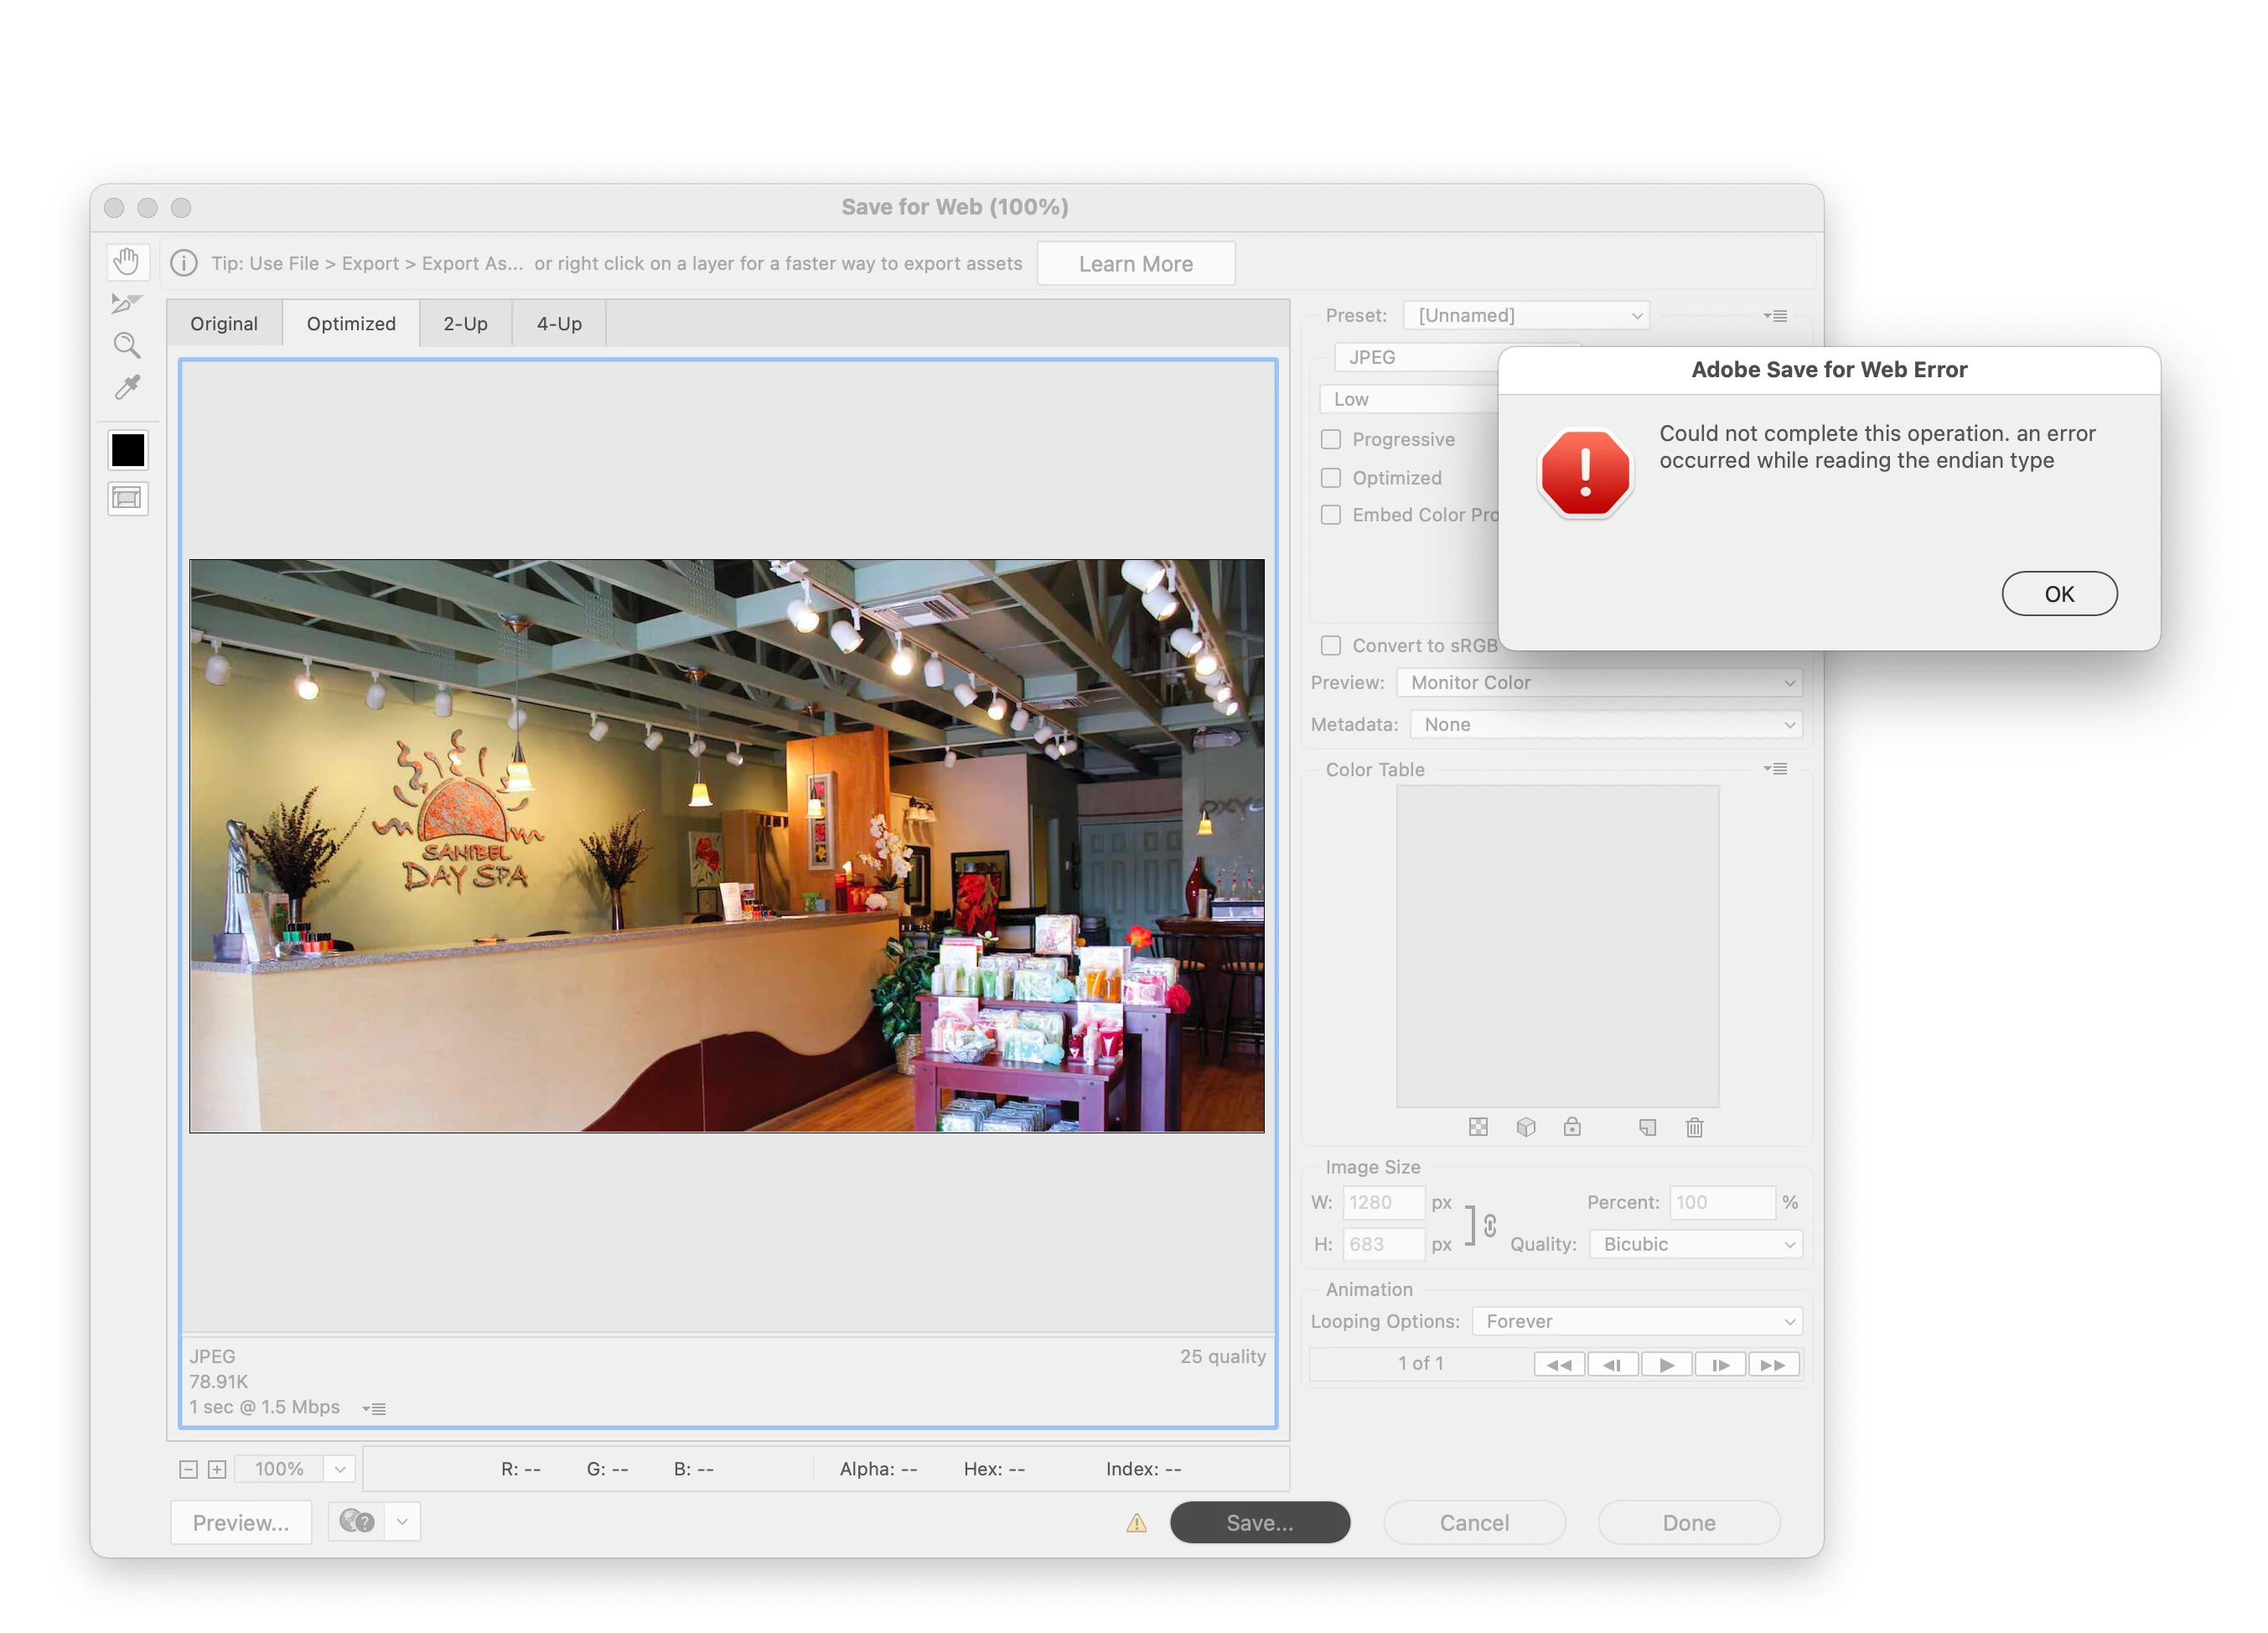The image size is (2268, 1633).
Task: Select the Eyedropper tool
Action: coord(127,388)
